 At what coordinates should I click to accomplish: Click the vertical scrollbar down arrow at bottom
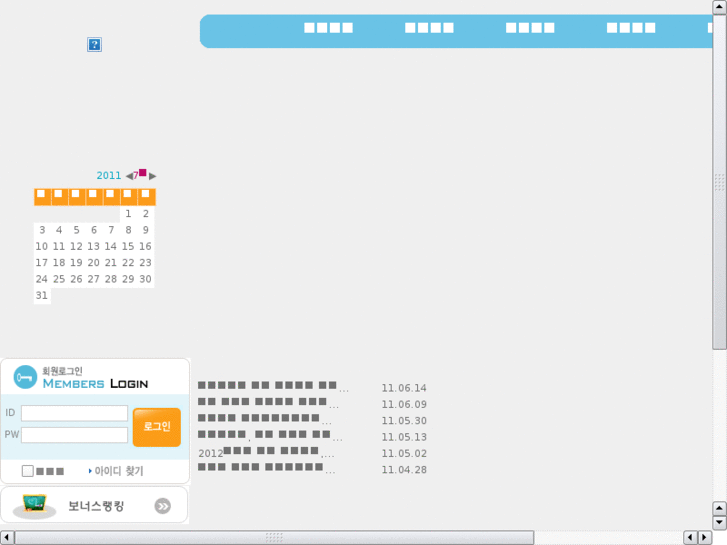point(719,522)
